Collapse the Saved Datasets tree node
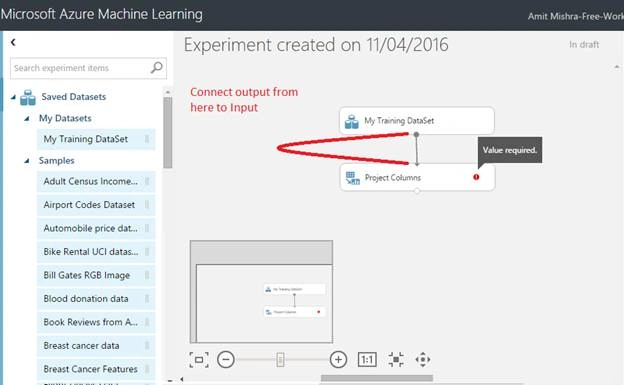The width and height of the screenshot is (624, 385). coord(13,97)
